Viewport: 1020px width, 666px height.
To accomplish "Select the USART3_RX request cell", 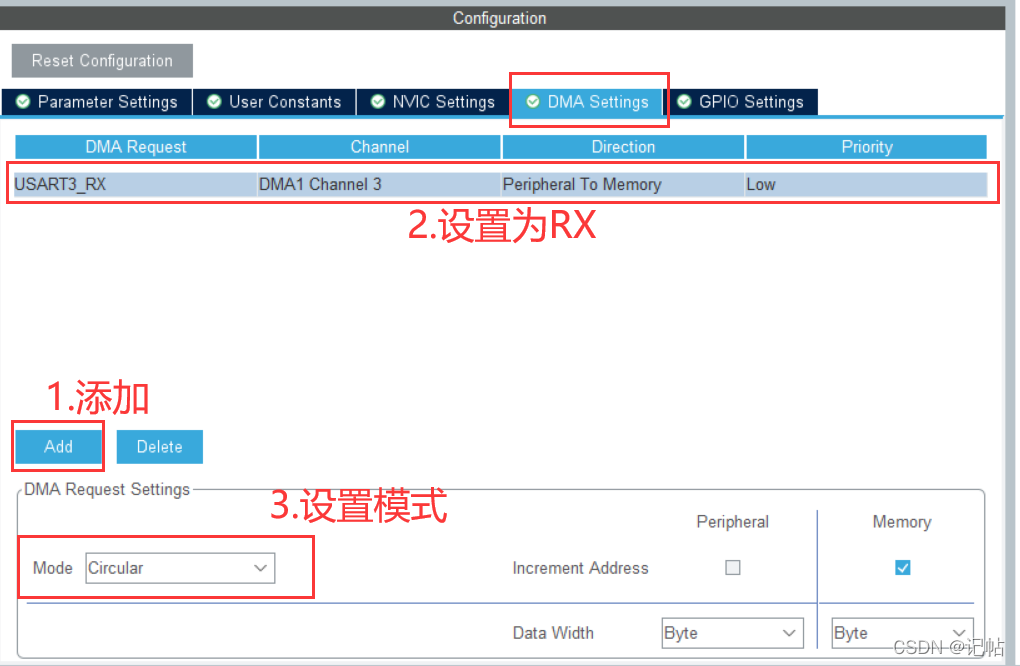I will [x=135, y=185].
